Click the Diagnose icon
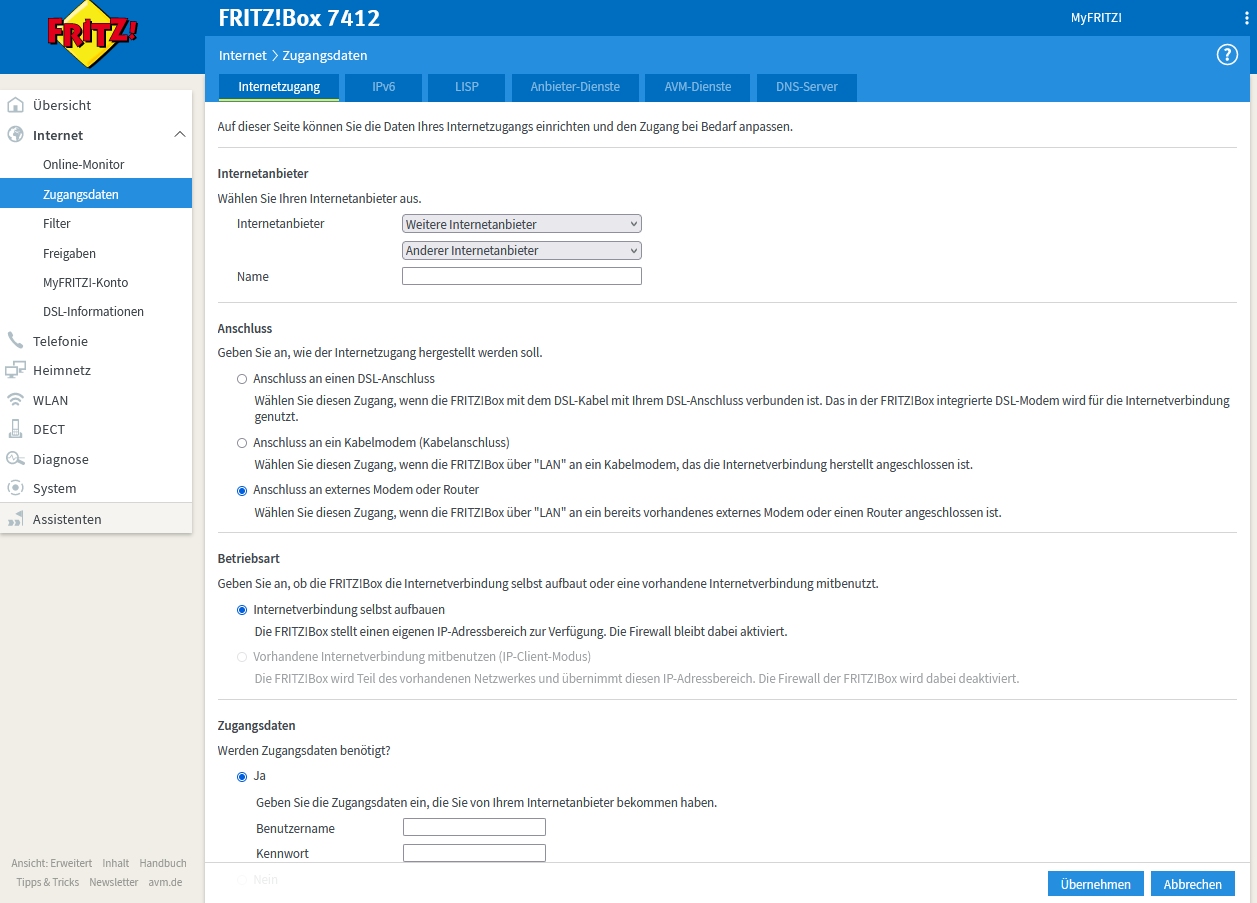 15,459
